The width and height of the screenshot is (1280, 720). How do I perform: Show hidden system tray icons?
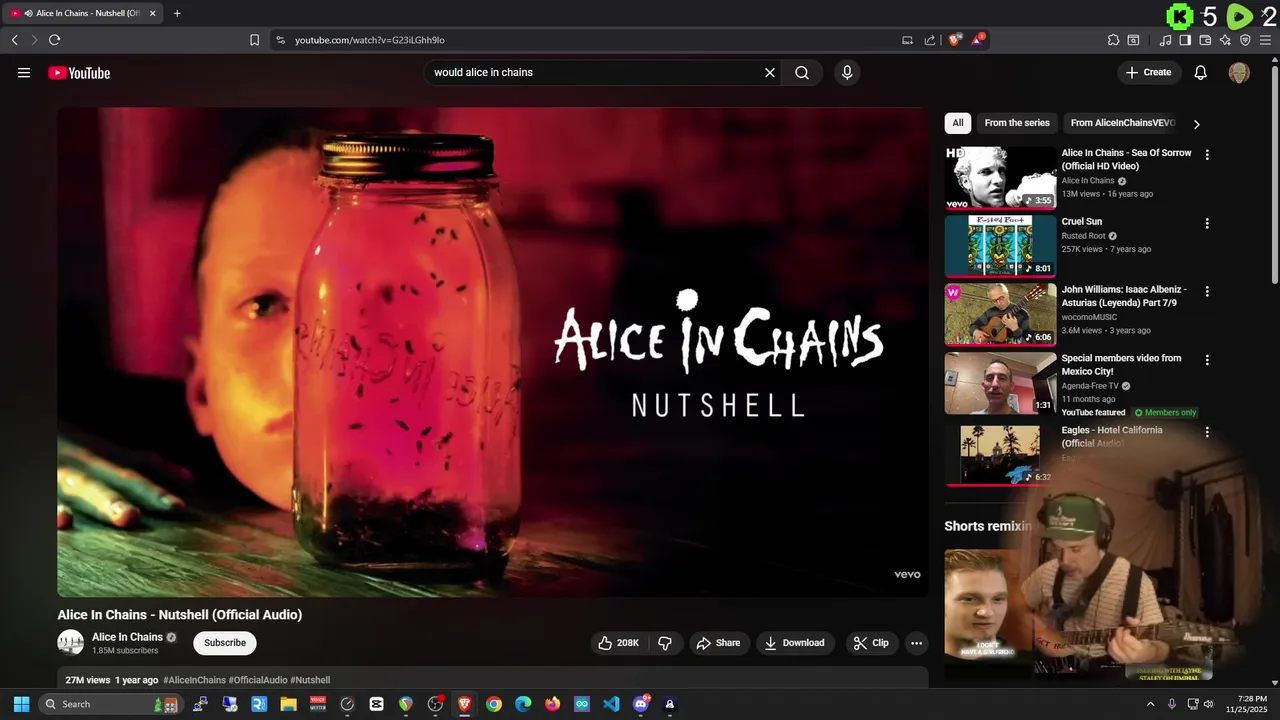click(x=1150, y=704)
